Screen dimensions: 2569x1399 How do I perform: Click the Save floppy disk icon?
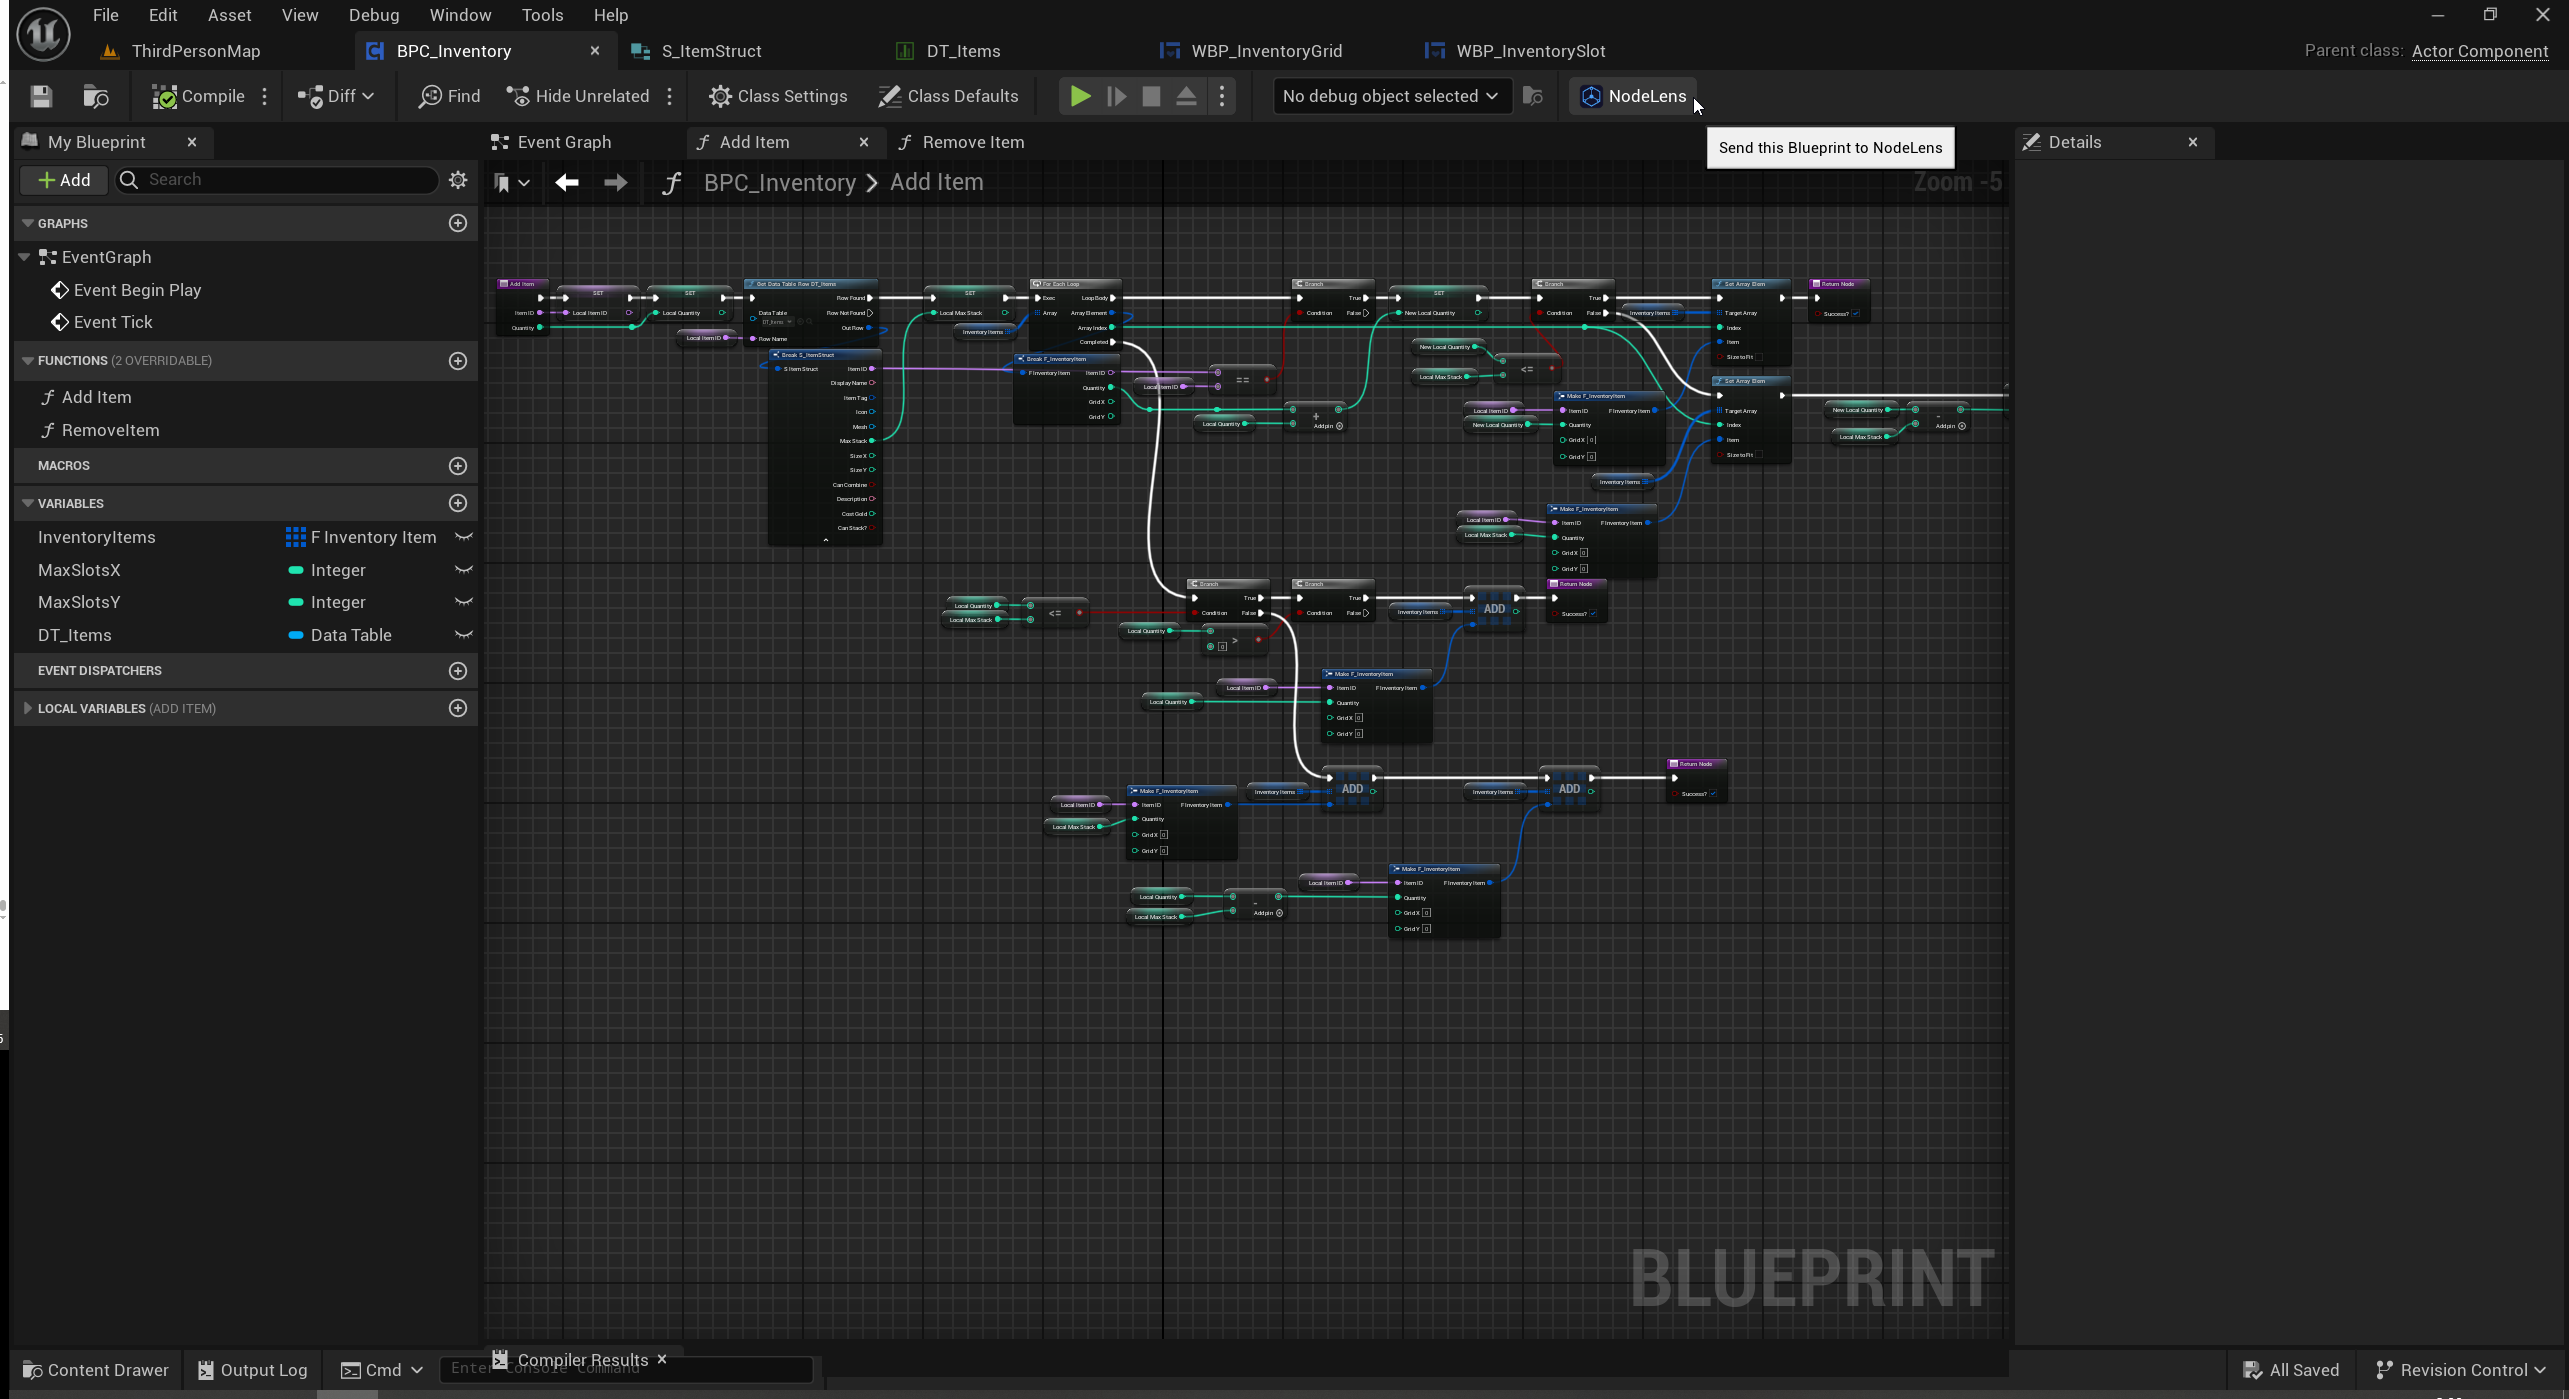click(41, 96)
